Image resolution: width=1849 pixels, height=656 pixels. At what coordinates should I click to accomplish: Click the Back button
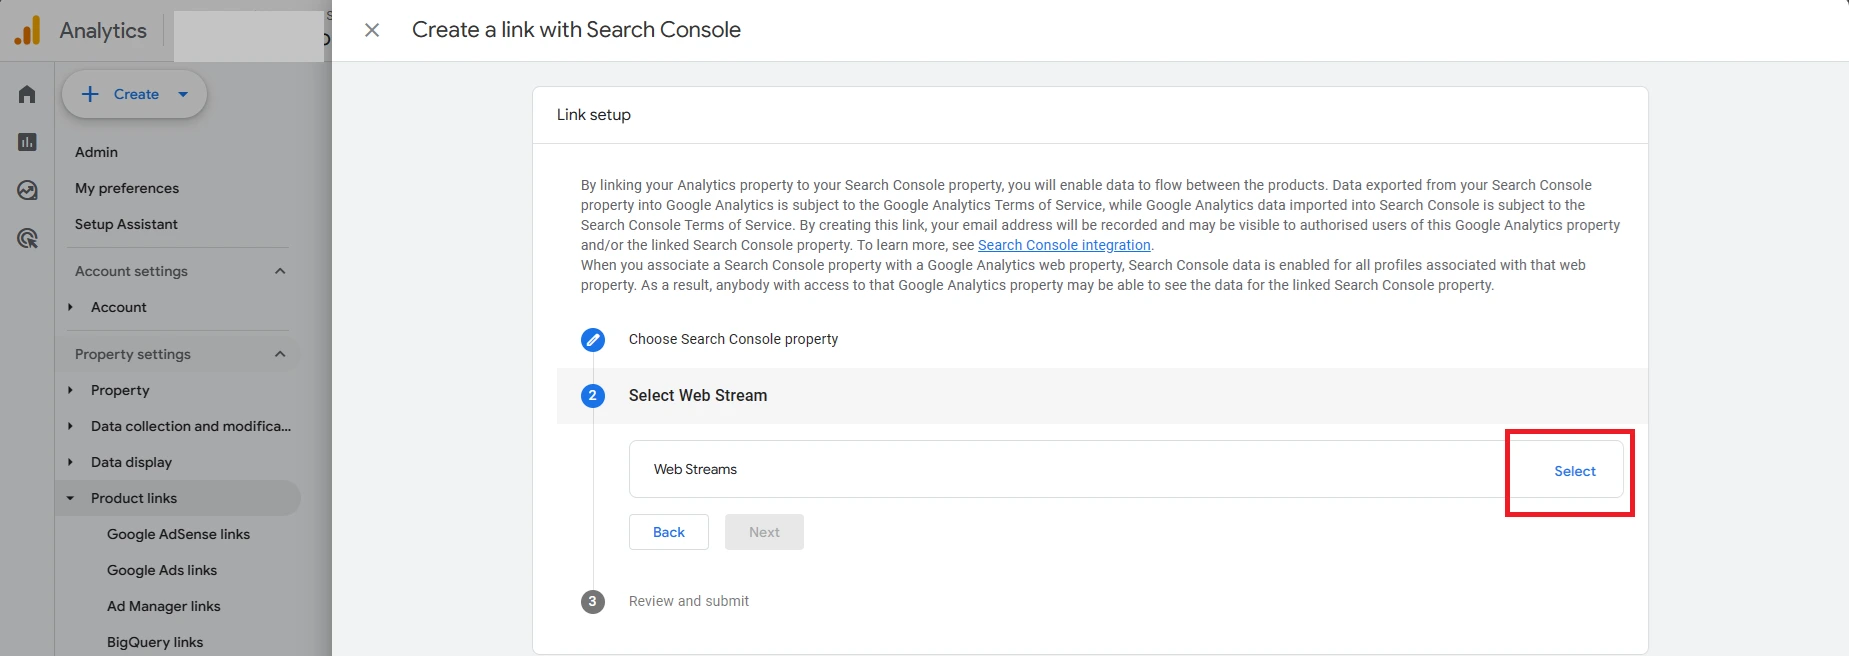669,532
